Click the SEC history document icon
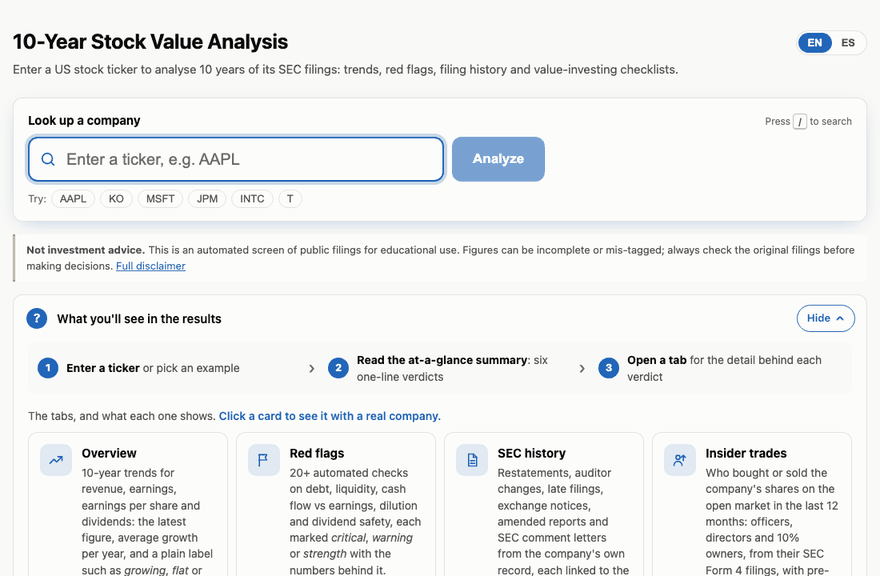 (472, 460)
